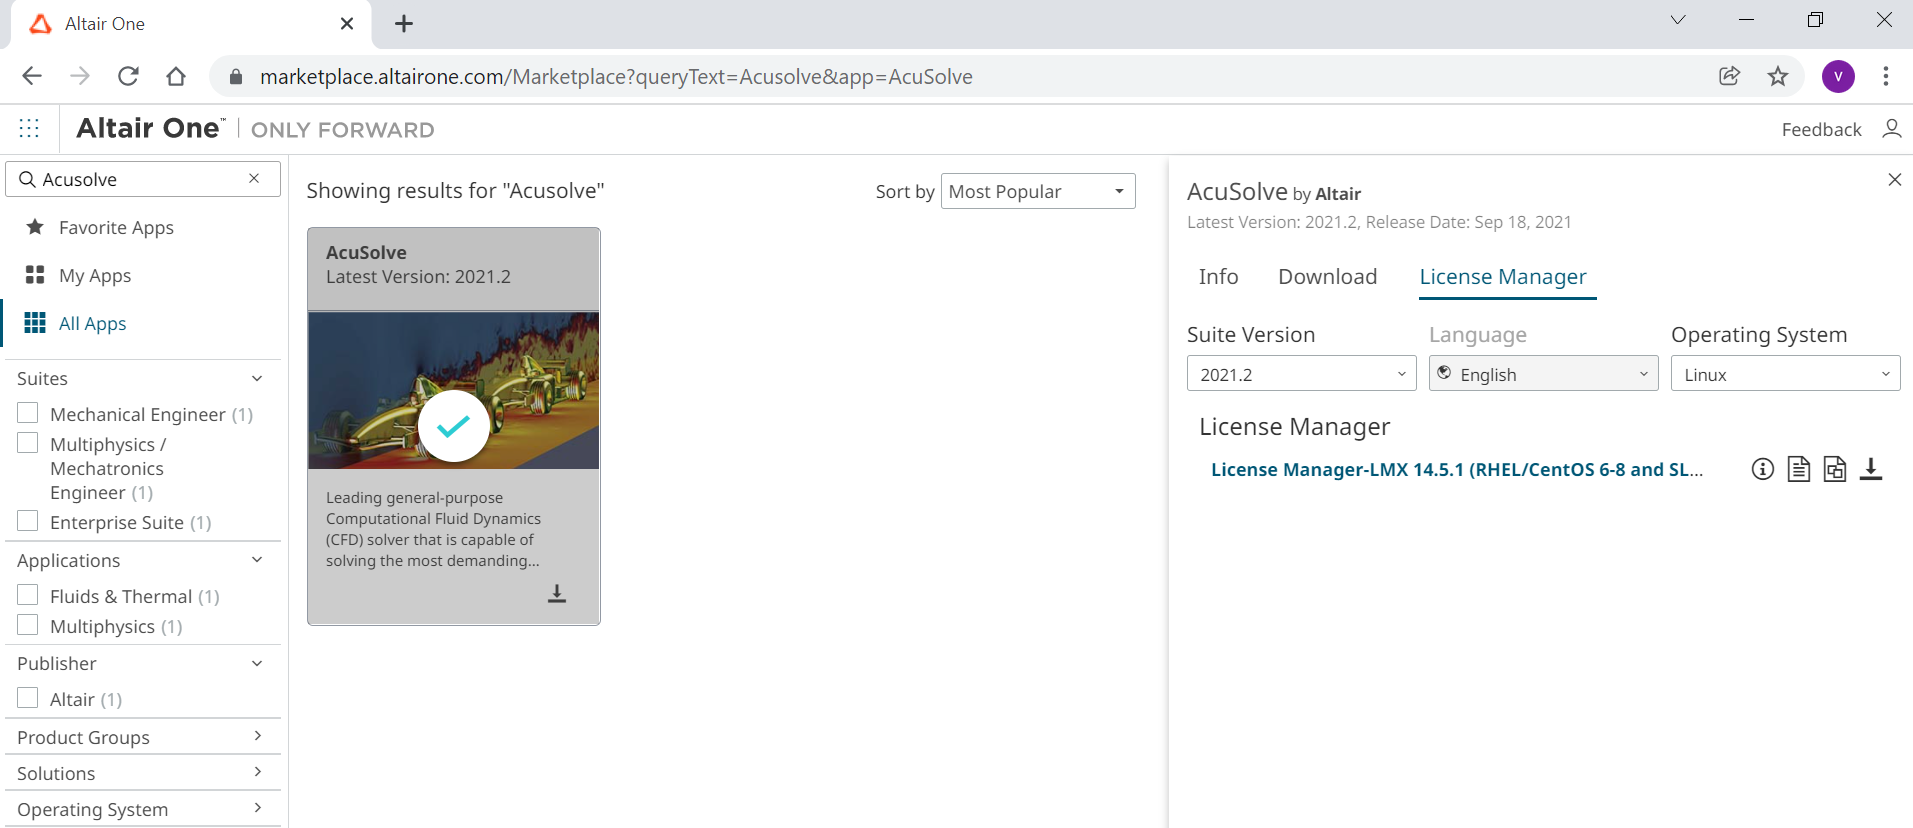The height and width of the screenshot is (828, 1913).
Task: Expand the Product Groups filter section
Action: coord(139,737)
